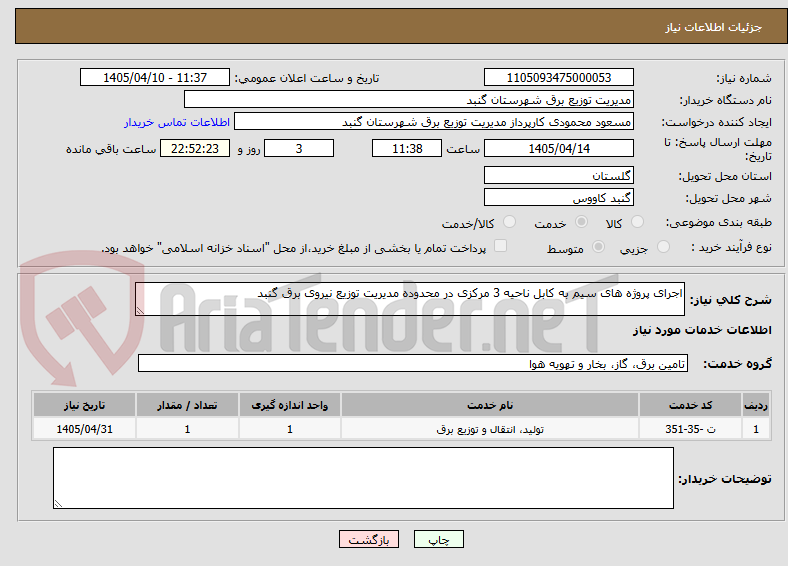Screen dimensions: 788x566
Task: Click the deadline date field 1405/04/14
Action: 559,148
